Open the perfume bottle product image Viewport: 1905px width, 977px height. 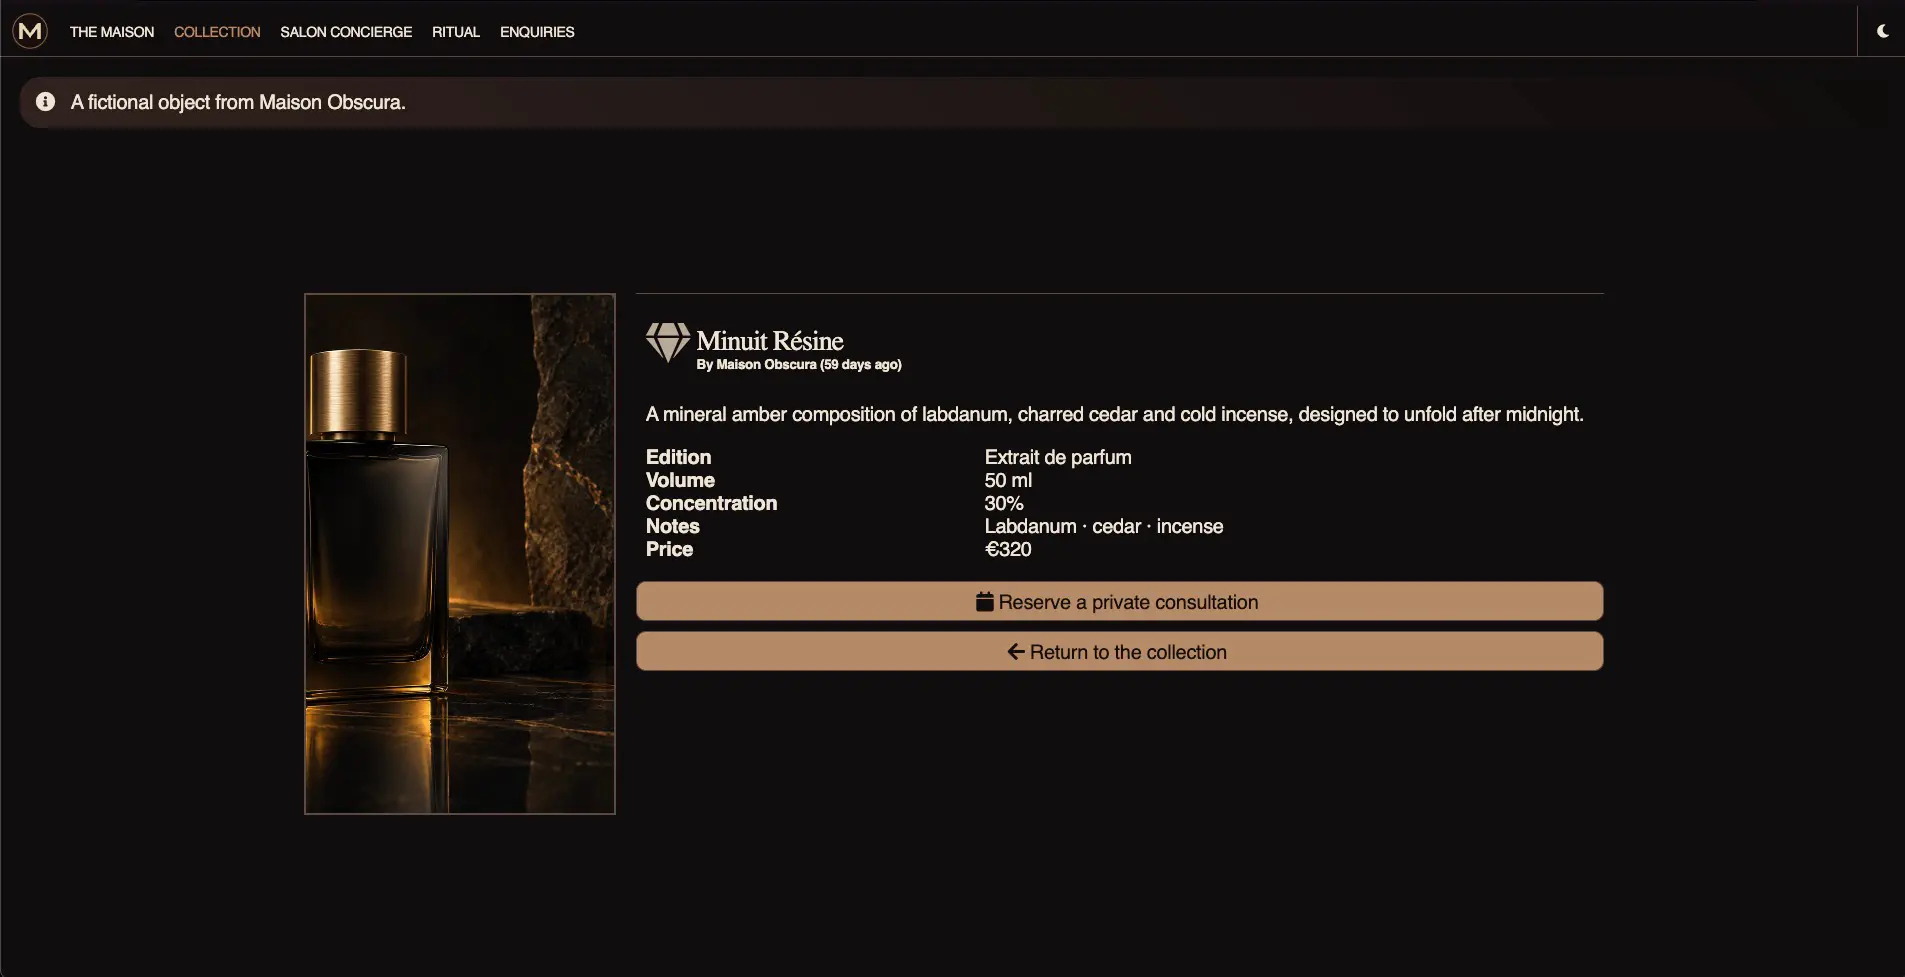point(460,554)
